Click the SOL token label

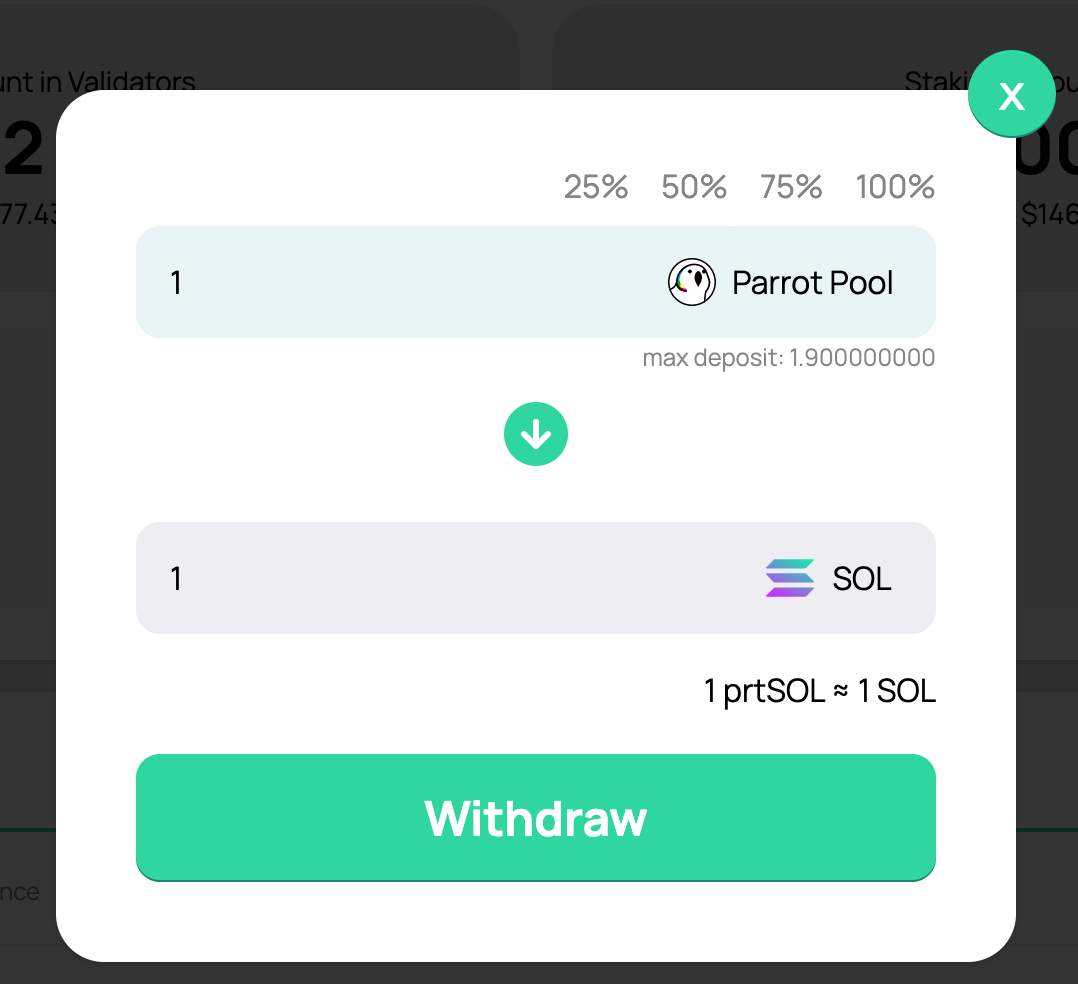point(861,578)
